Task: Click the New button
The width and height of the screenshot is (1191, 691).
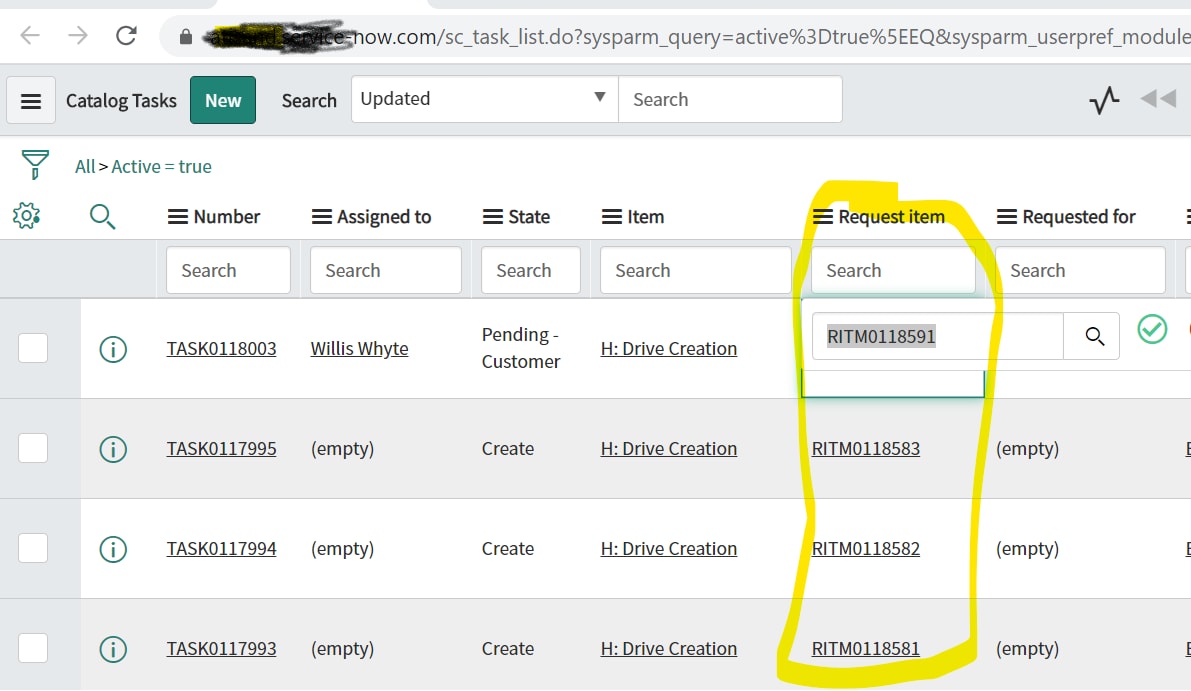Action: click(222, 100)
